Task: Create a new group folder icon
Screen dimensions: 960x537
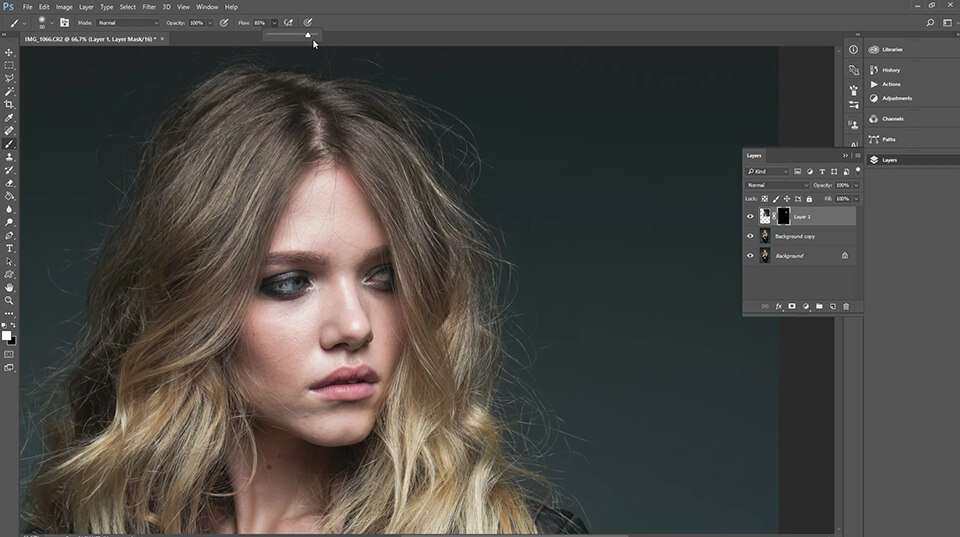Action: [819, 306]
